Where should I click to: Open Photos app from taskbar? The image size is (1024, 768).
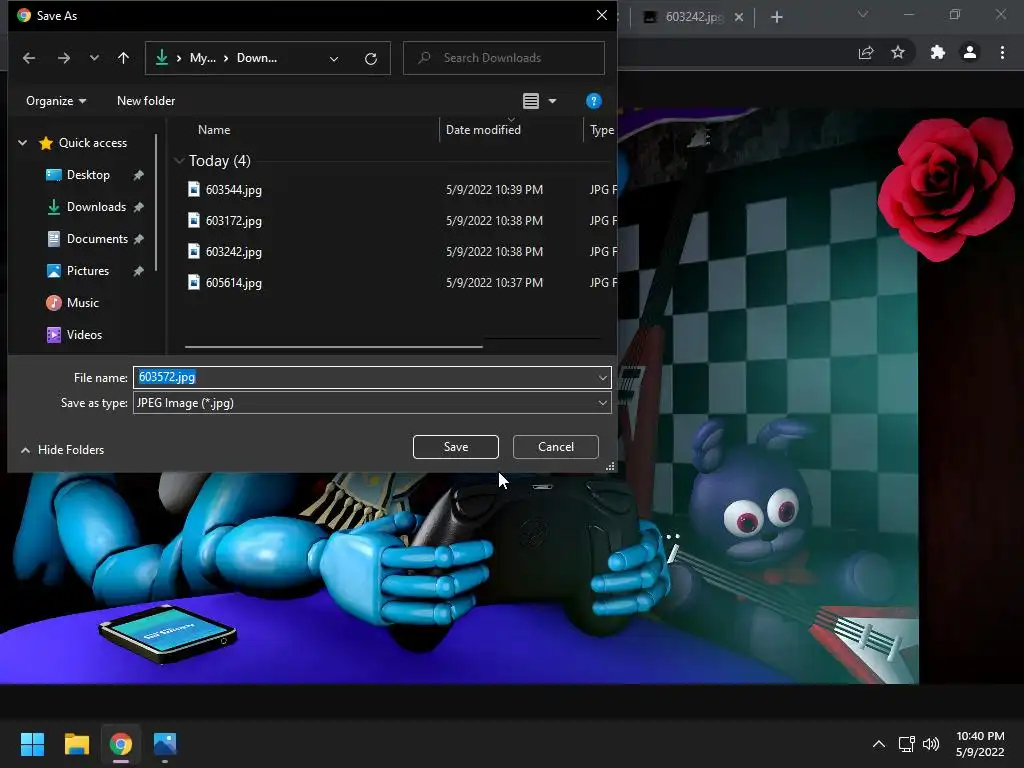(165, 744)
